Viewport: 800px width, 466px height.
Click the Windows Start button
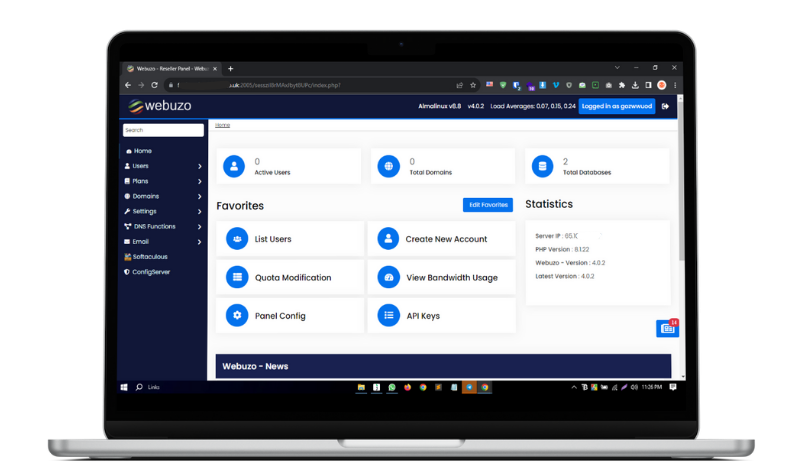coord(124,387)
